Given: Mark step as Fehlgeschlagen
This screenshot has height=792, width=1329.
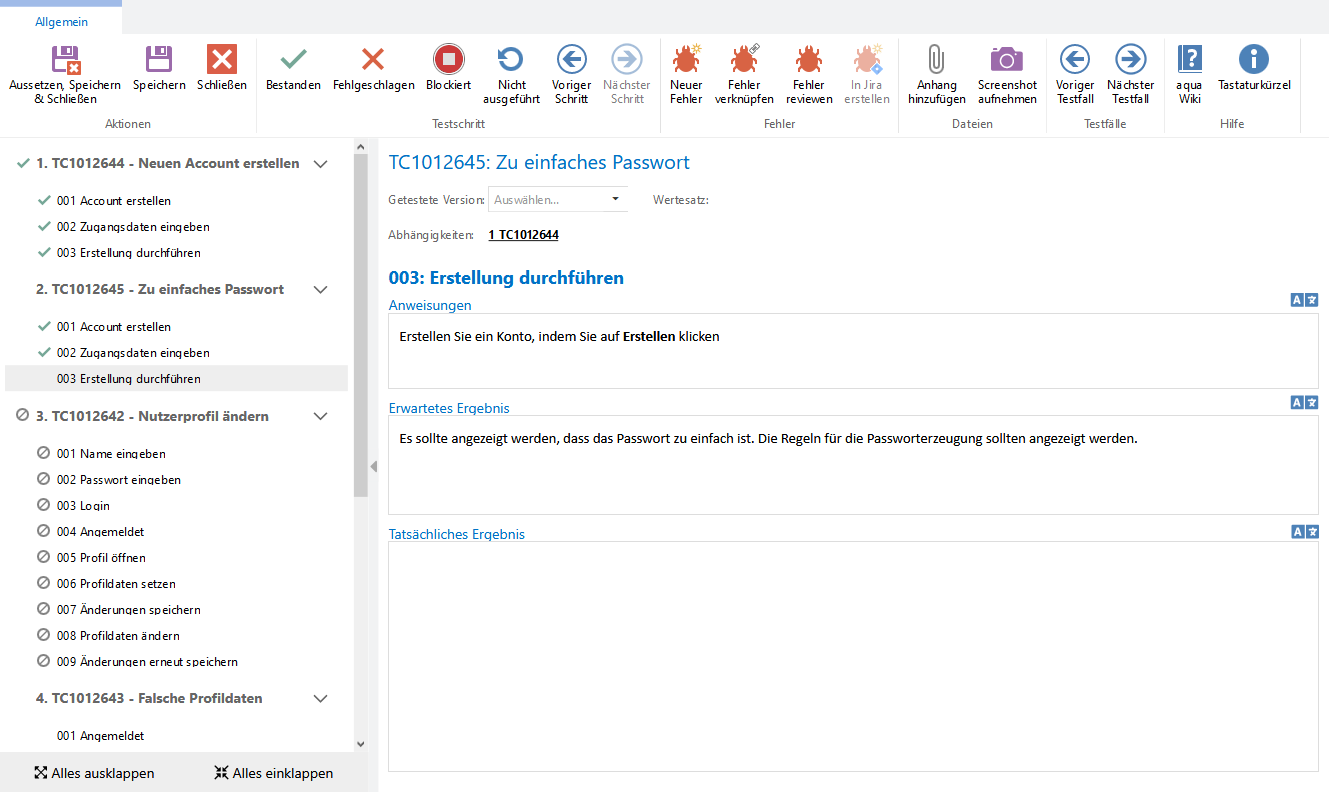Looking at the screenshot, I should pyautogui.click(x=373, y=70).
